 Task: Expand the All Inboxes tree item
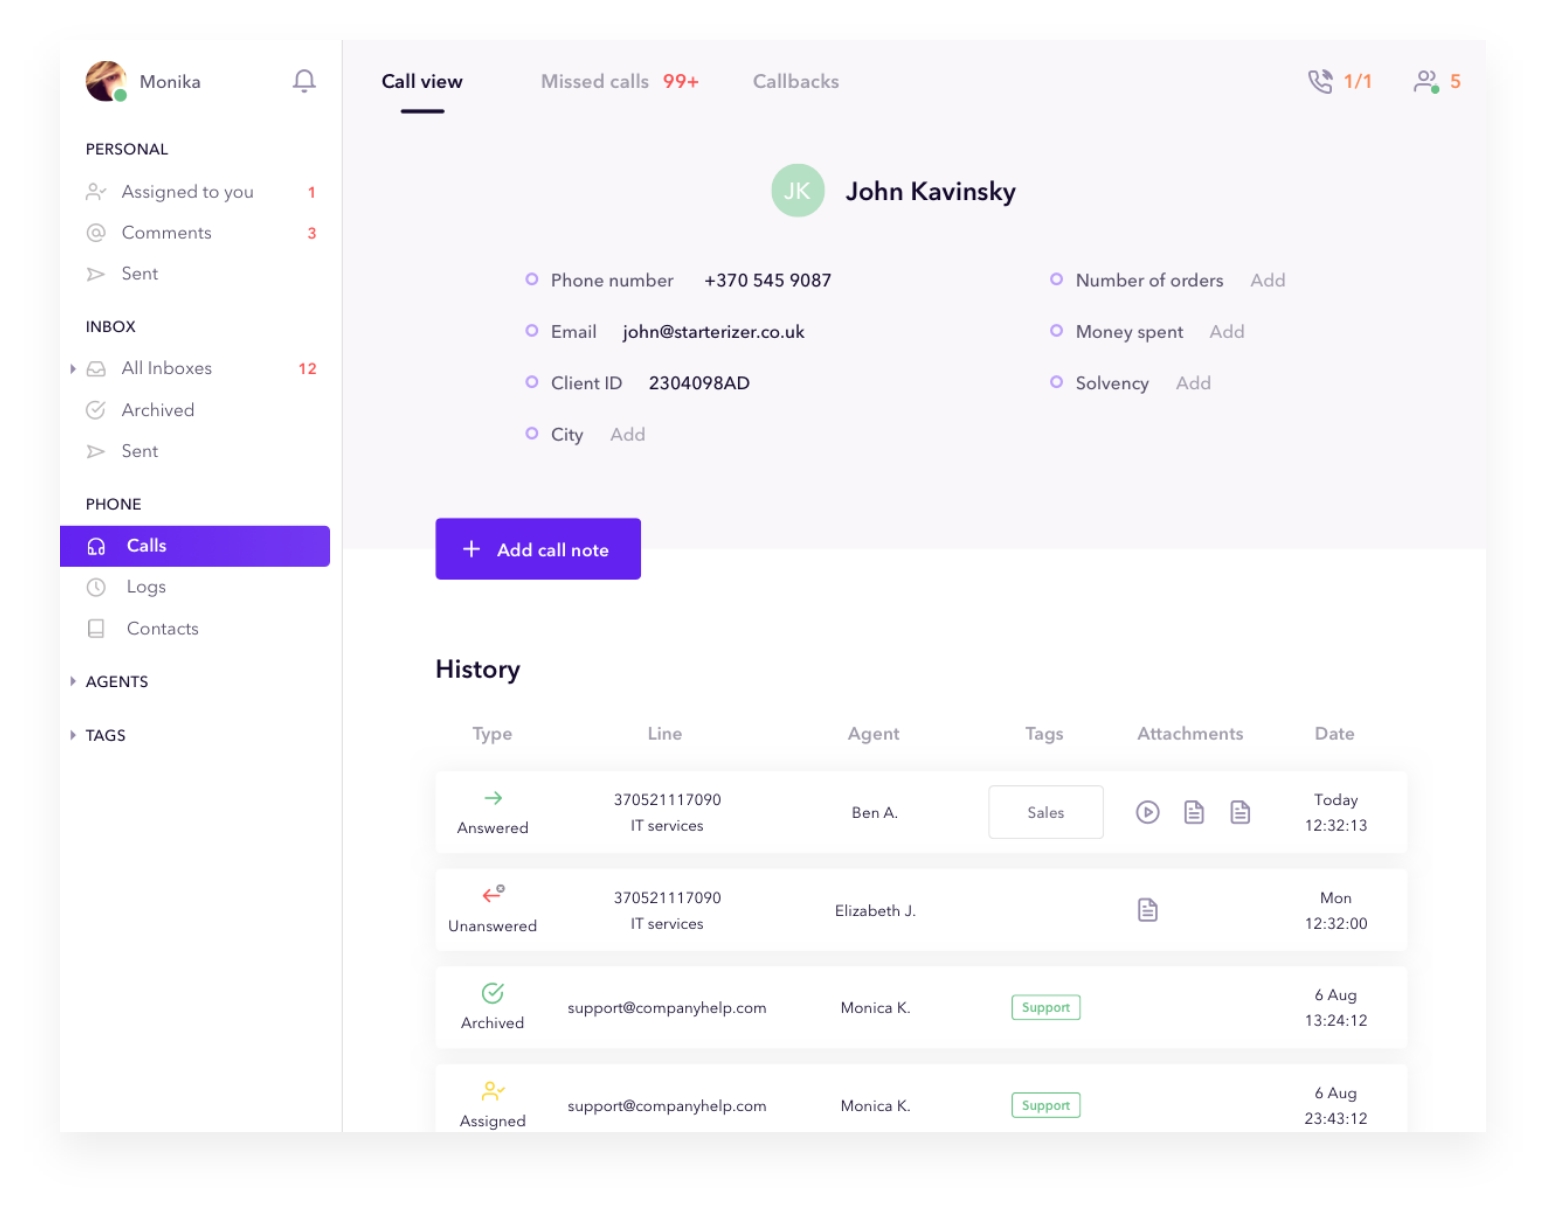click(x=73, y=369)
